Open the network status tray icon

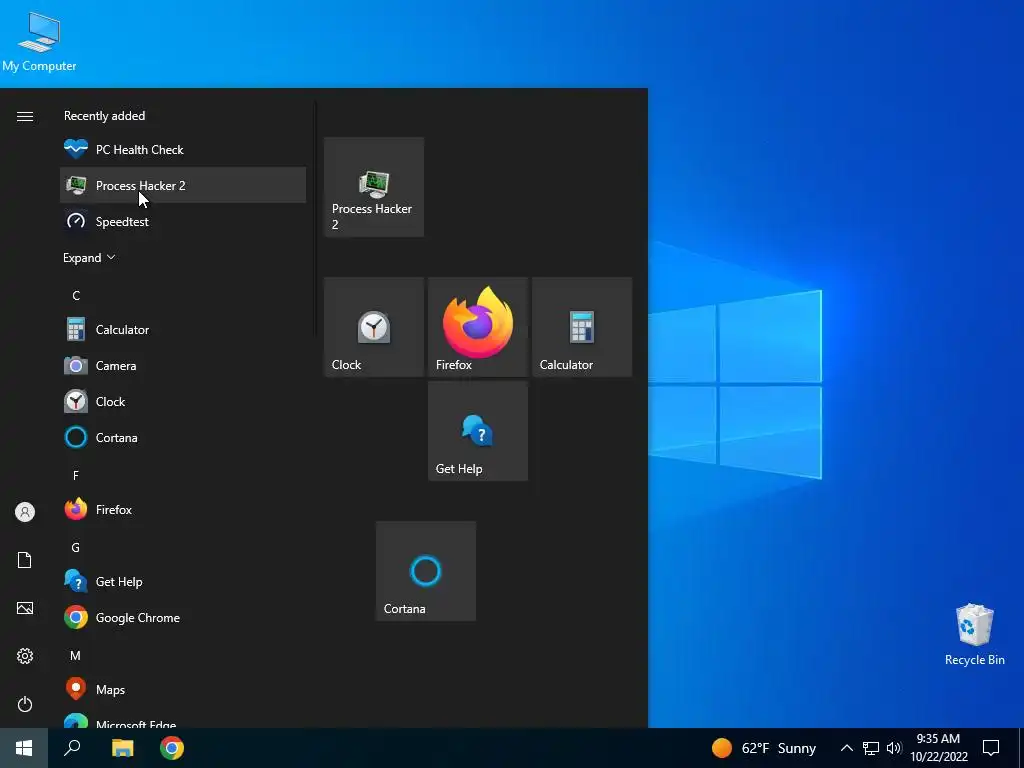[x=871, y=748]
